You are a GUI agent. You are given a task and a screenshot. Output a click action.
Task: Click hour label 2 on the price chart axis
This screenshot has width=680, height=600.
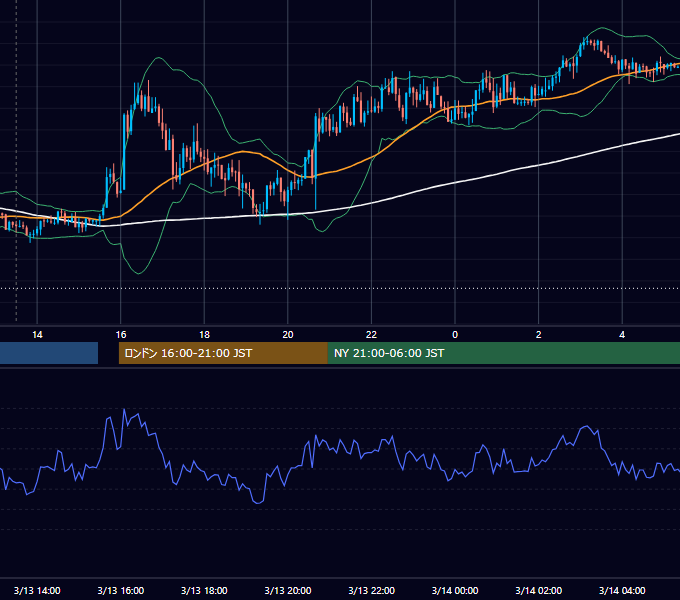(539, 335)
